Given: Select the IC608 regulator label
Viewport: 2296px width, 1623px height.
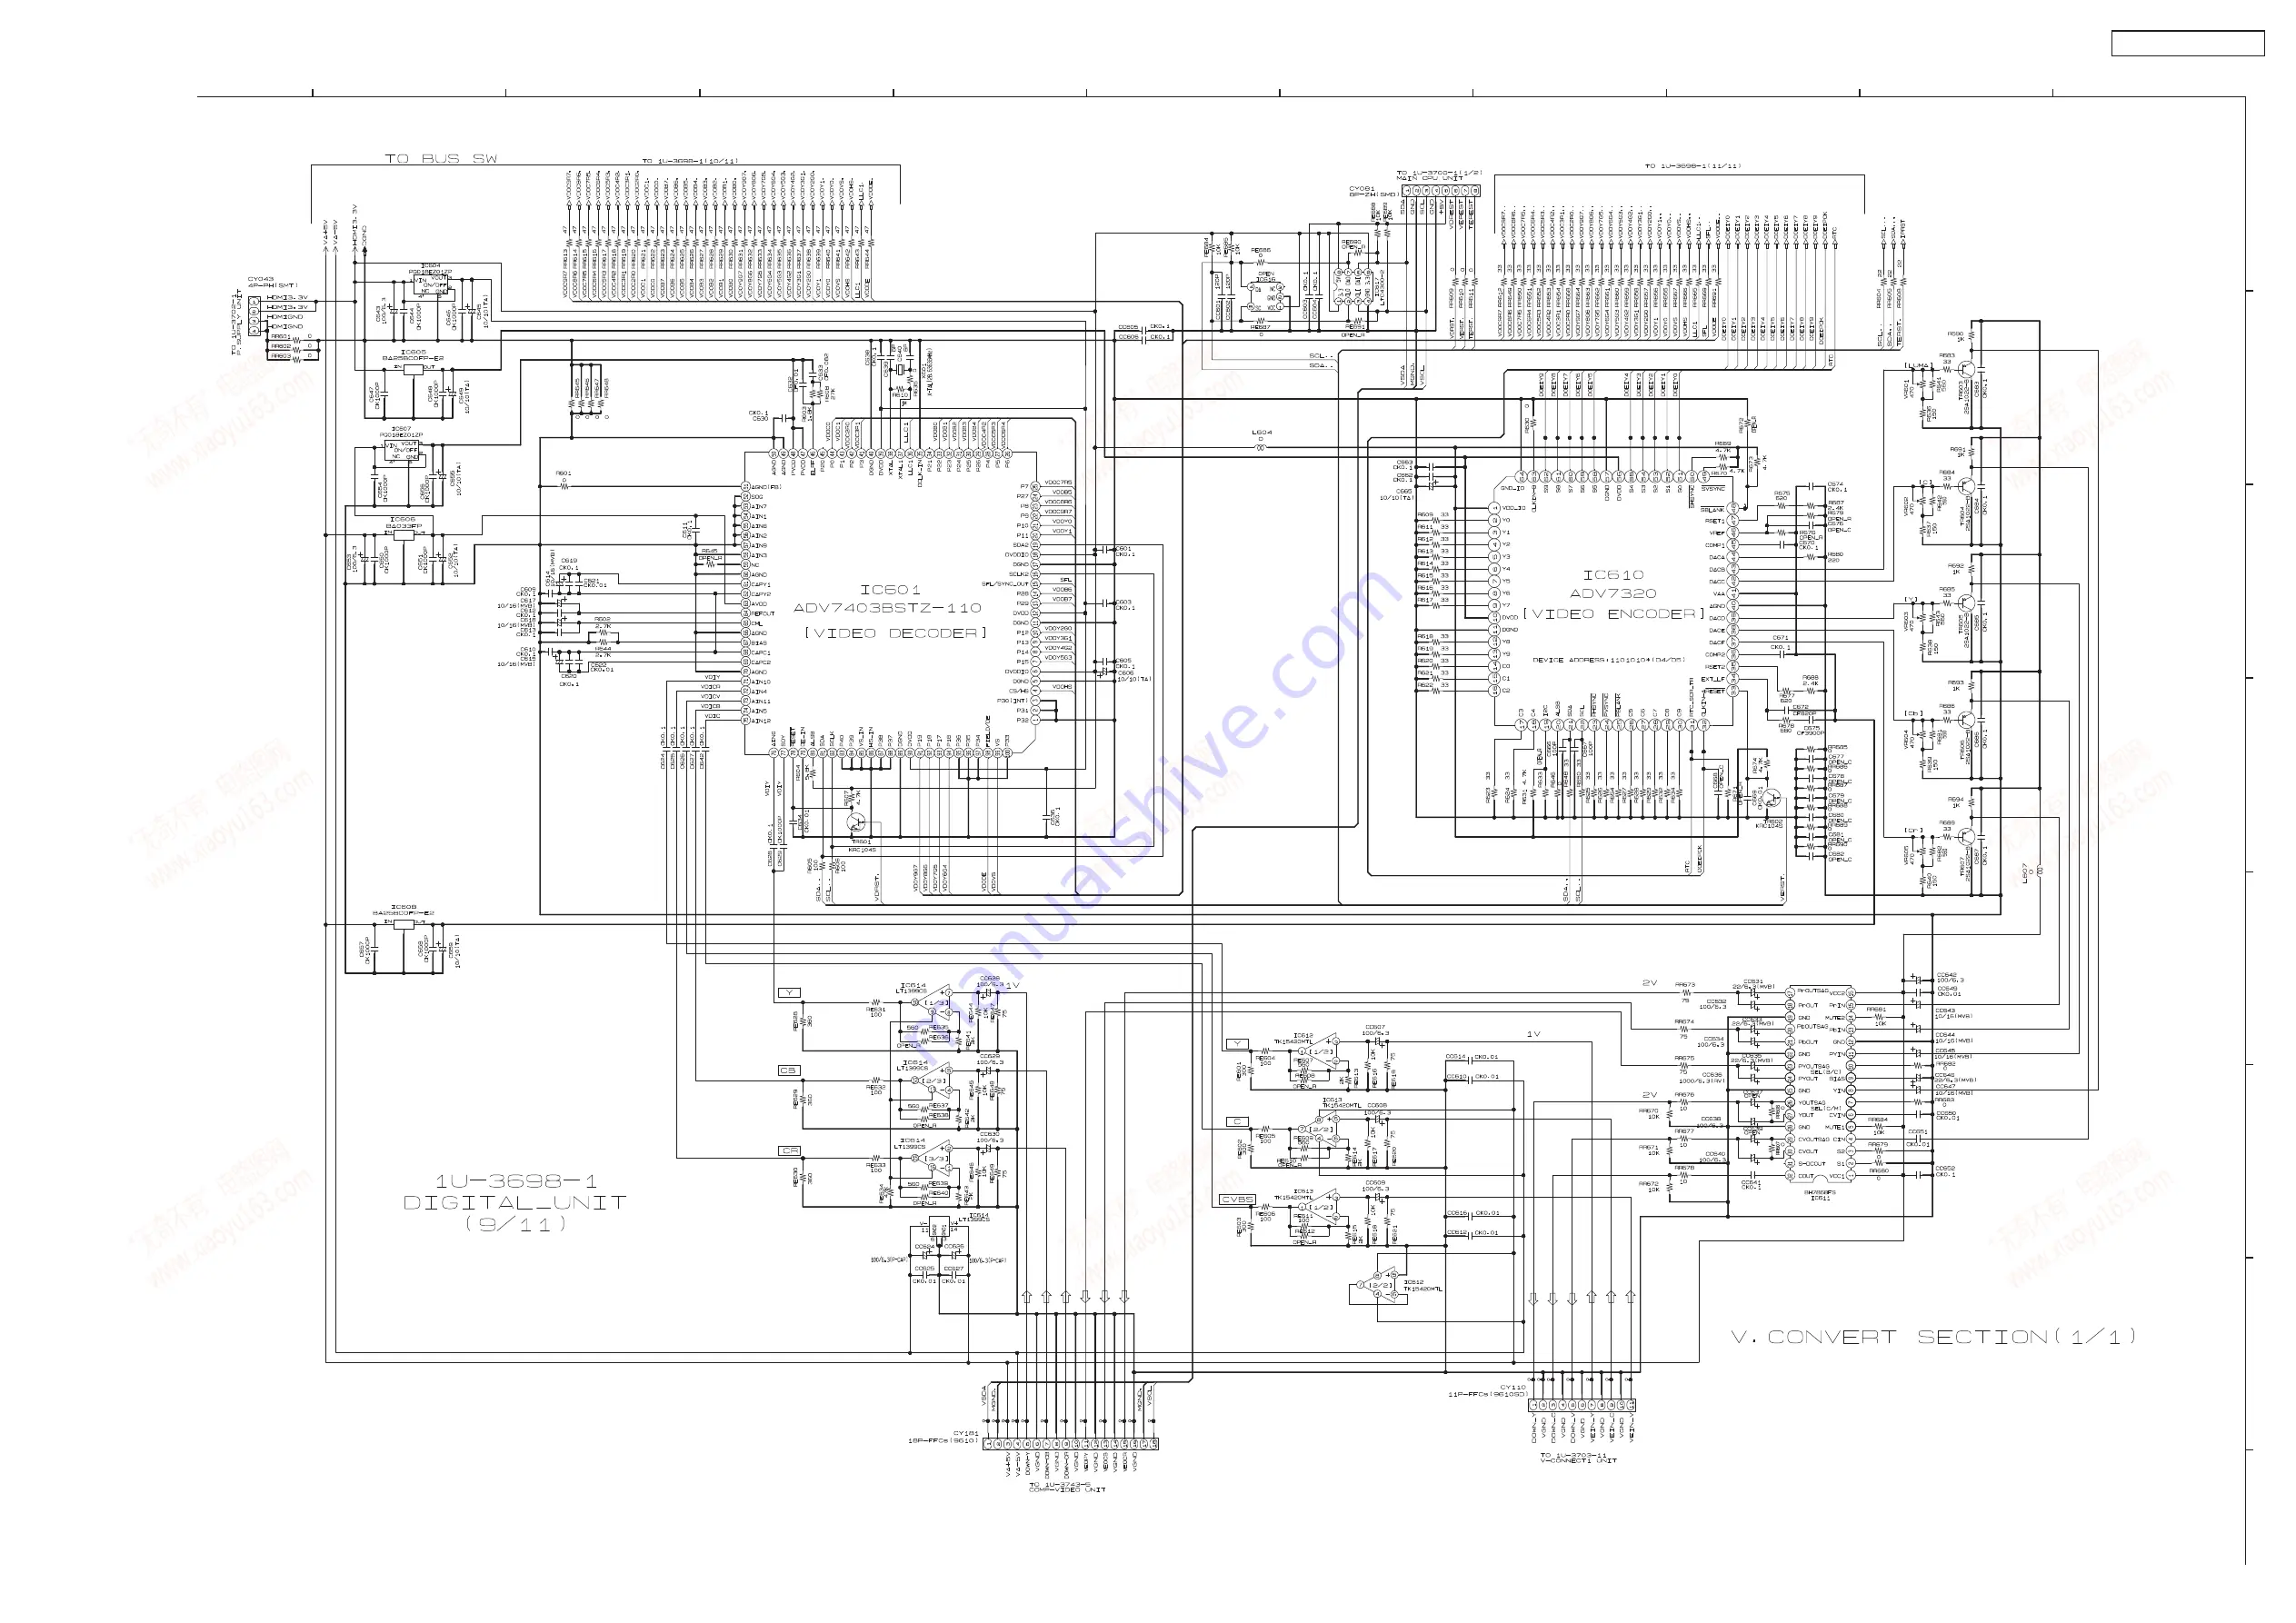Looking at the screenshot, I should pyautogui.click(x=404, y=907).
